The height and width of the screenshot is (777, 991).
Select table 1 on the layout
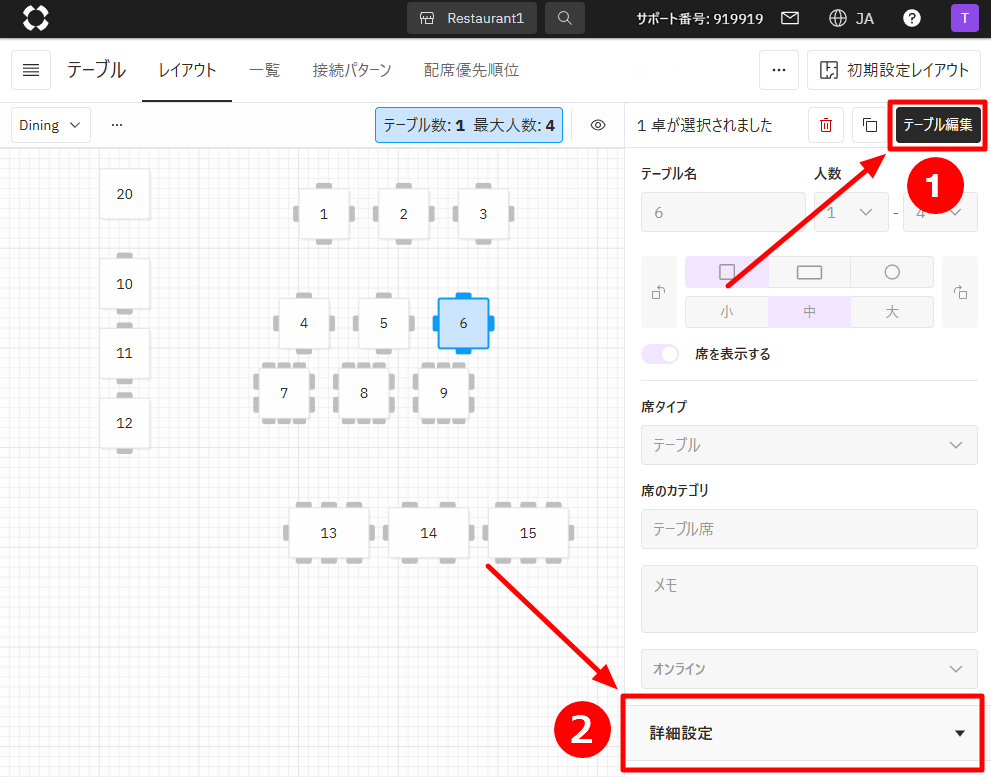click(324, 214)
